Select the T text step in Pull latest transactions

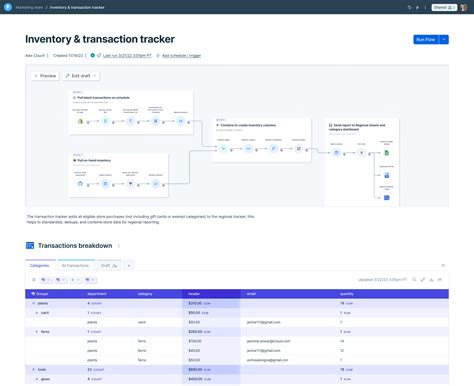130,121
